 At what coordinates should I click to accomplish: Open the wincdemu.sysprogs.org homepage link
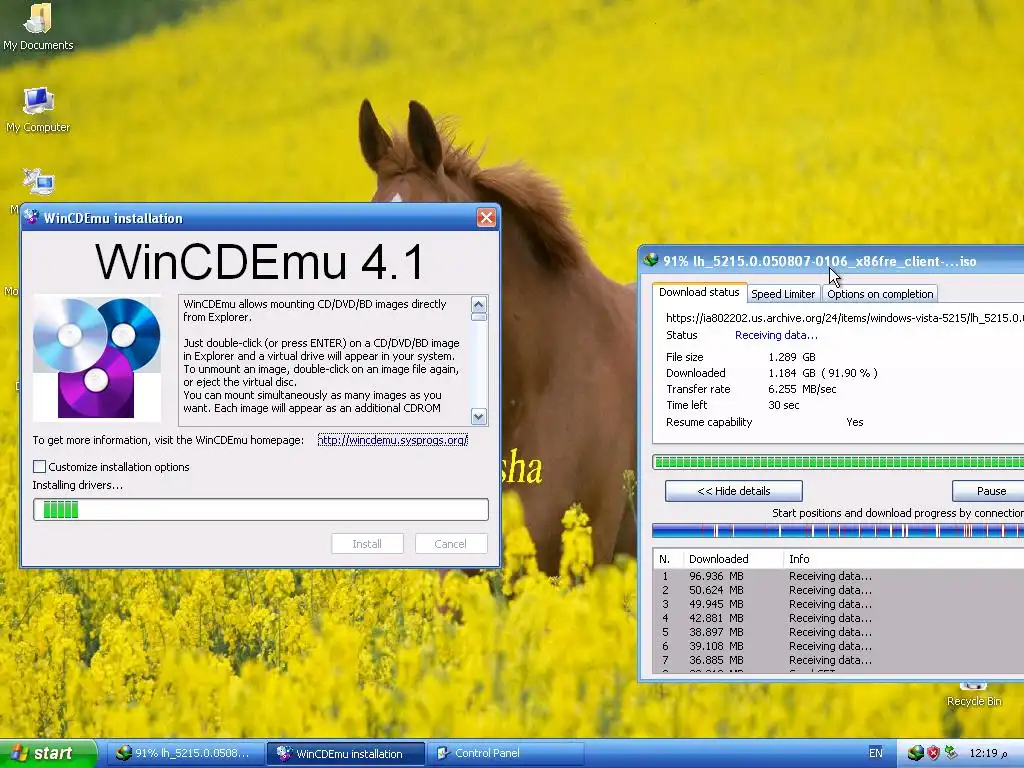pos(392,440)
